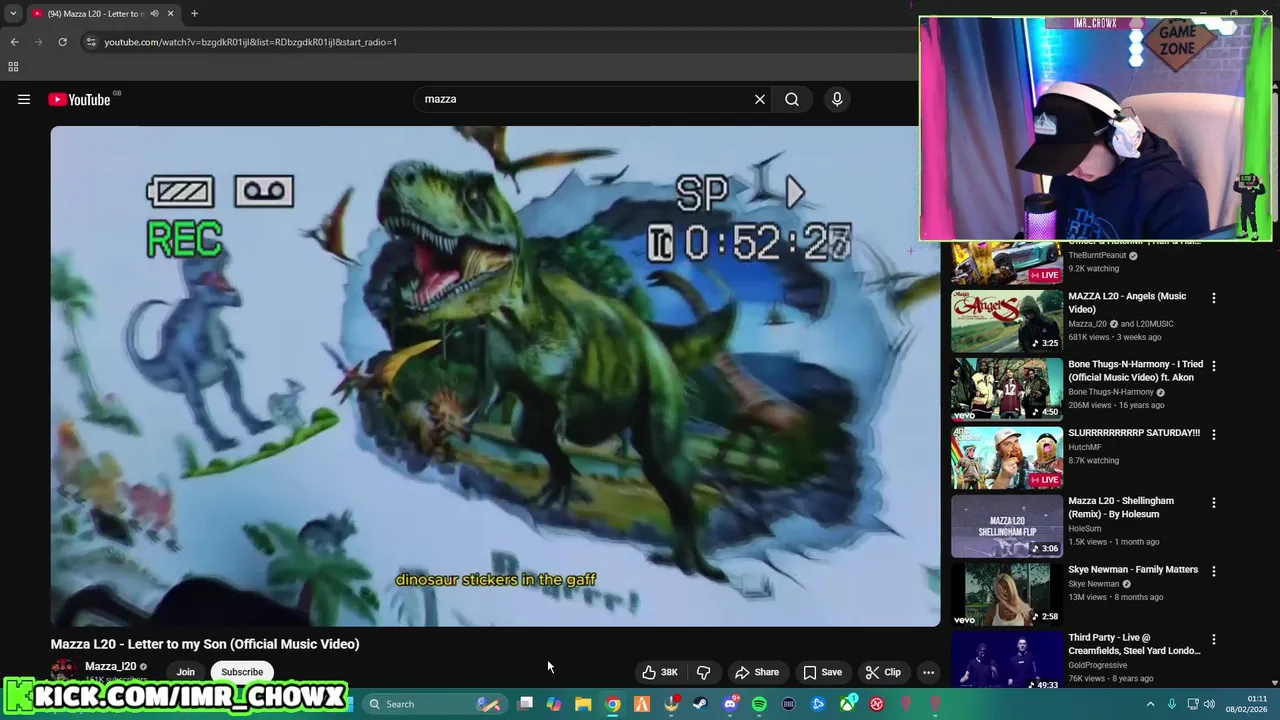The width and height of the screenshot is (1280, 720).
Task: Open options for Shellingham Remix video
Action: coord(1214,503)
